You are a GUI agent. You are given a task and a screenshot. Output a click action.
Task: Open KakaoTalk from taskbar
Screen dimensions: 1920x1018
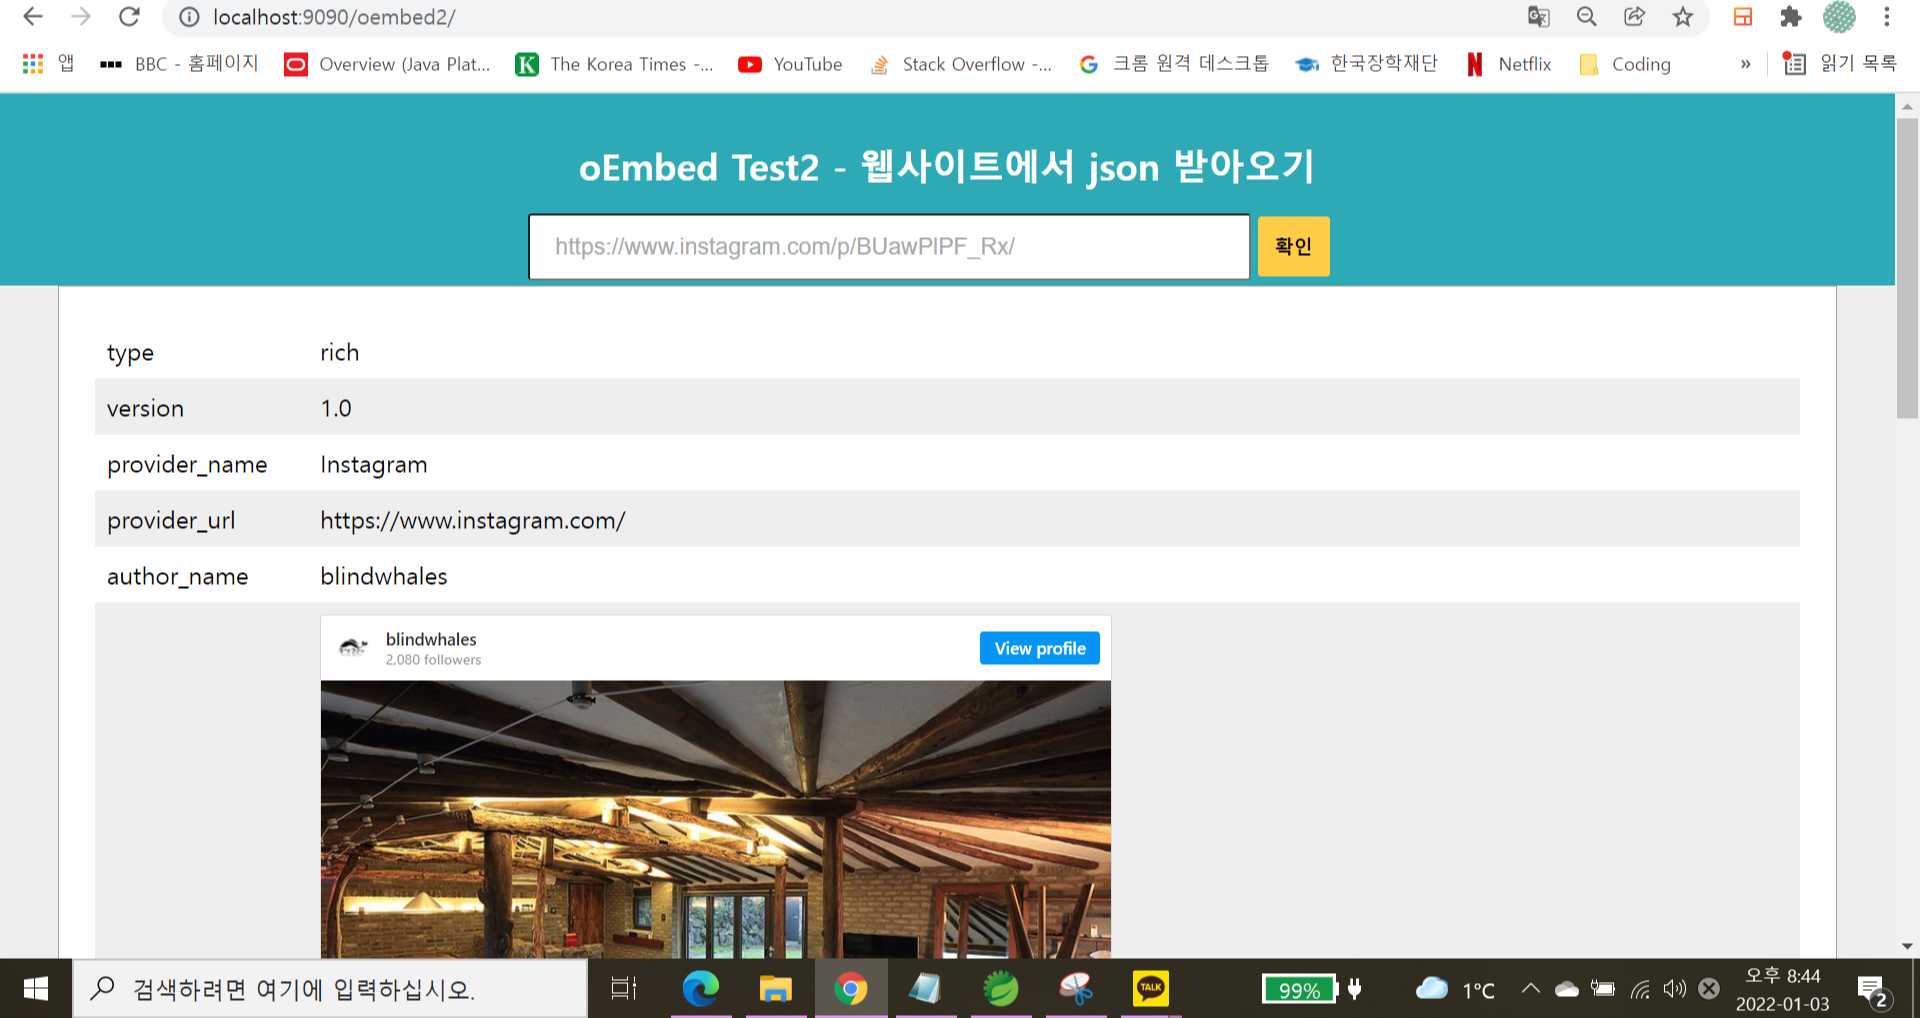pos(1151,989)
